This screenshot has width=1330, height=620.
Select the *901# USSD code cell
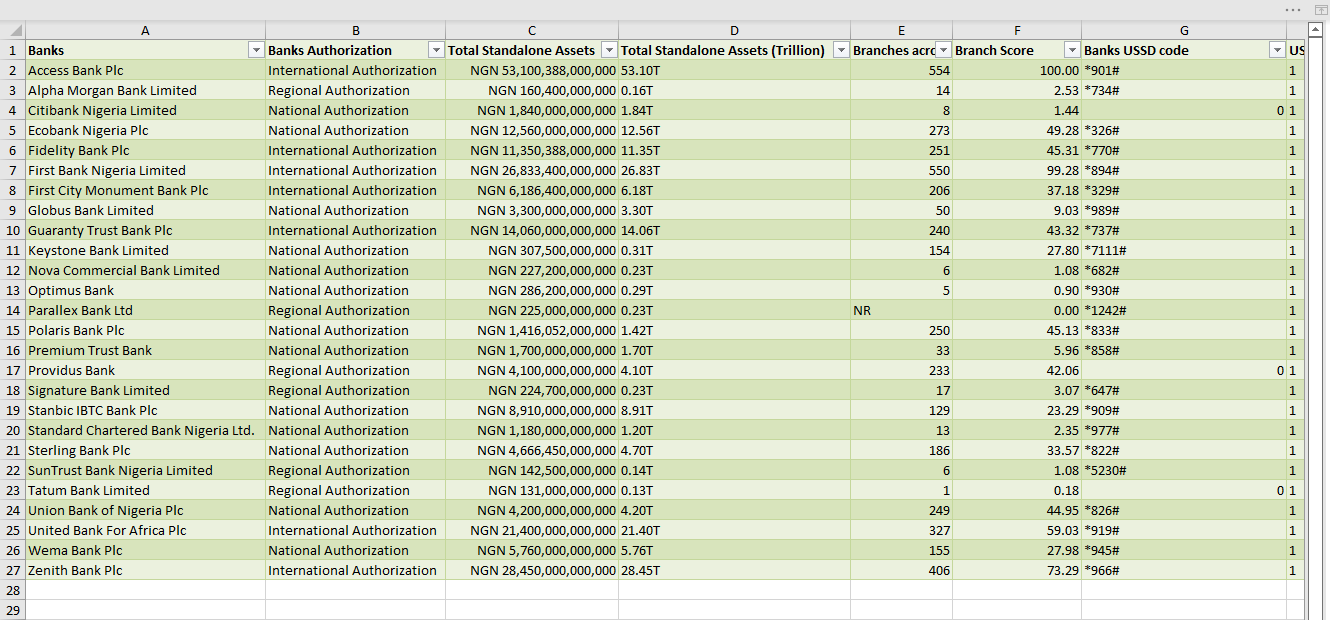coord(1184,70)
